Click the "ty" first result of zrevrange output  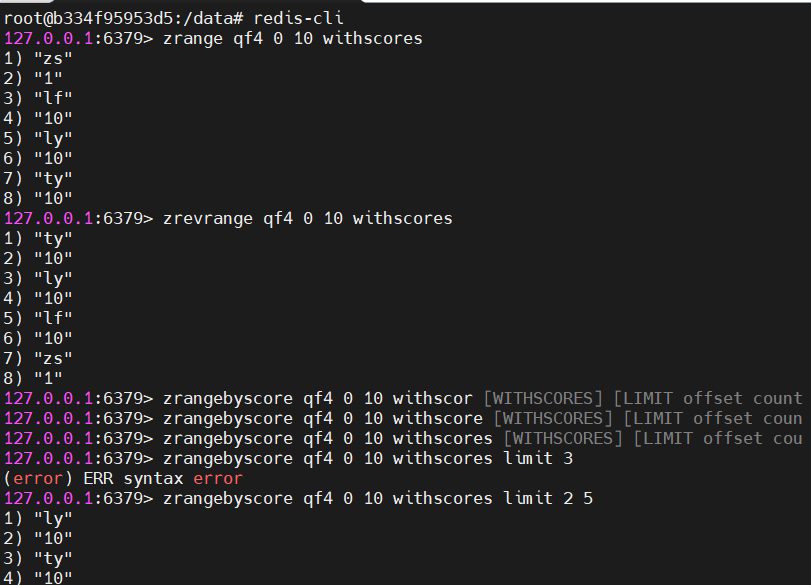53,239
